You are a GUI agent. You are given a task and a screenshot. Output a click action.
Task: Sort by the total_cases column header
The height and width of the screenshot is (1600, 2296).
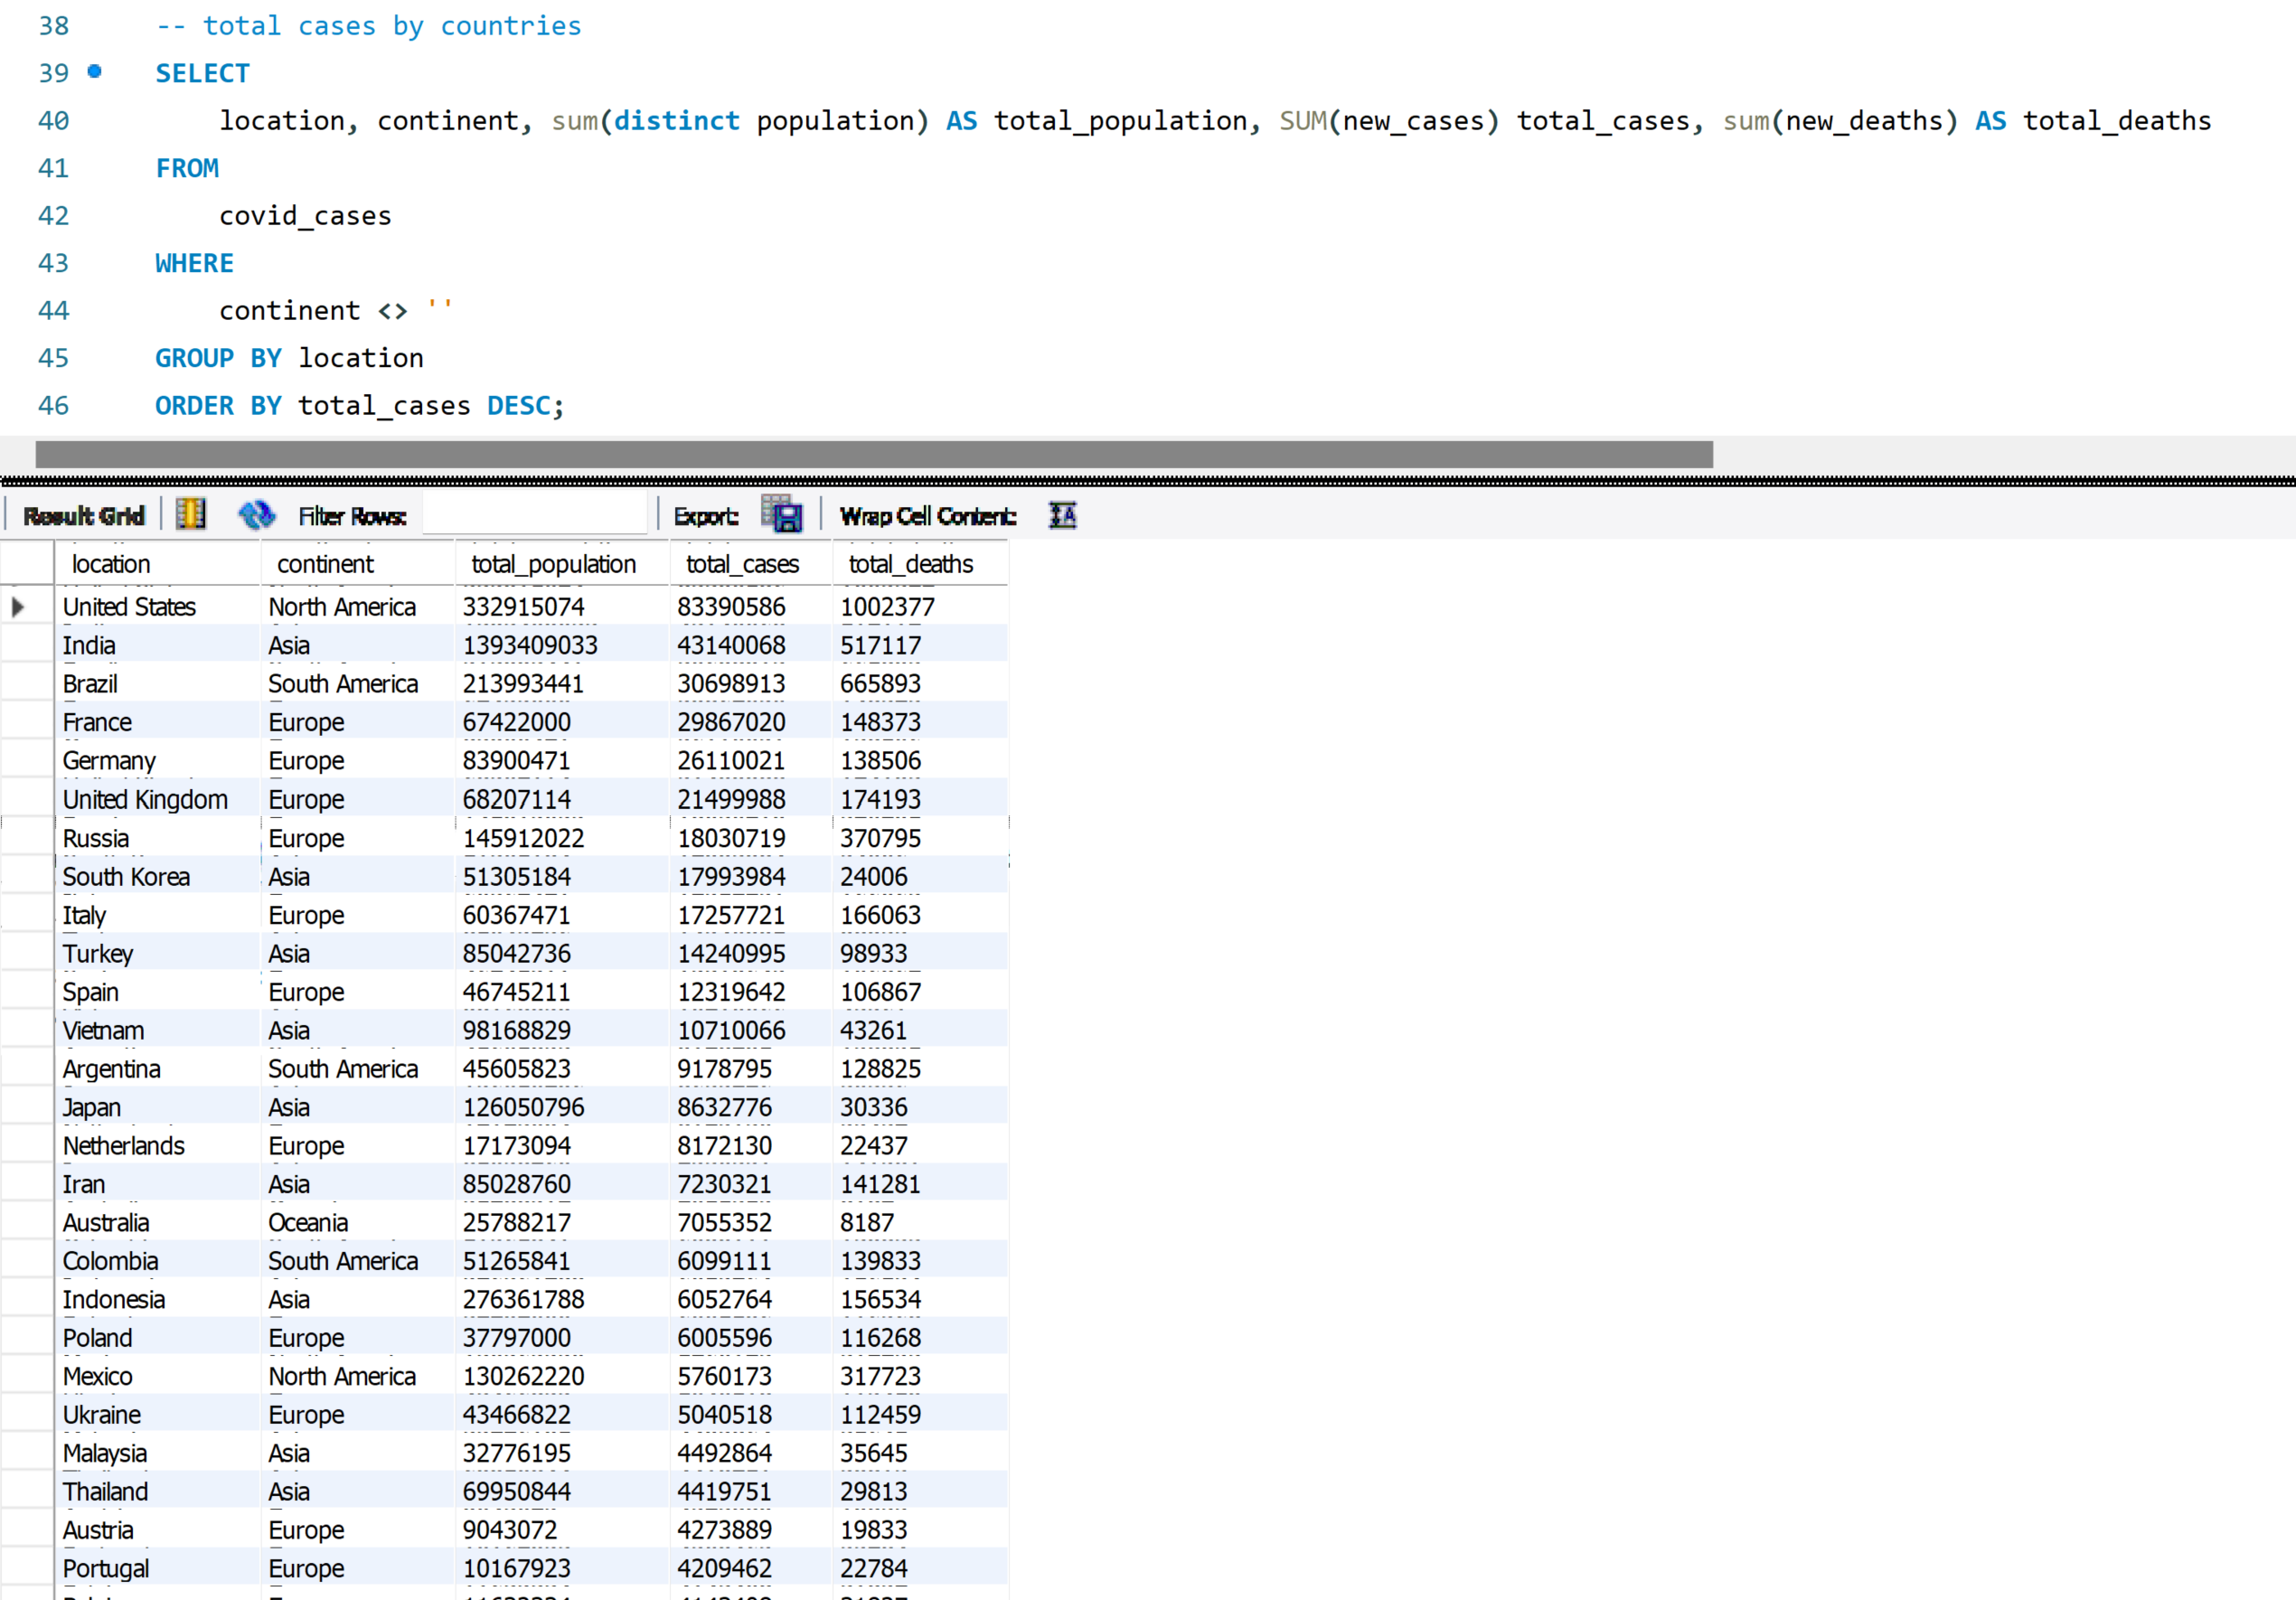(742, 564)
